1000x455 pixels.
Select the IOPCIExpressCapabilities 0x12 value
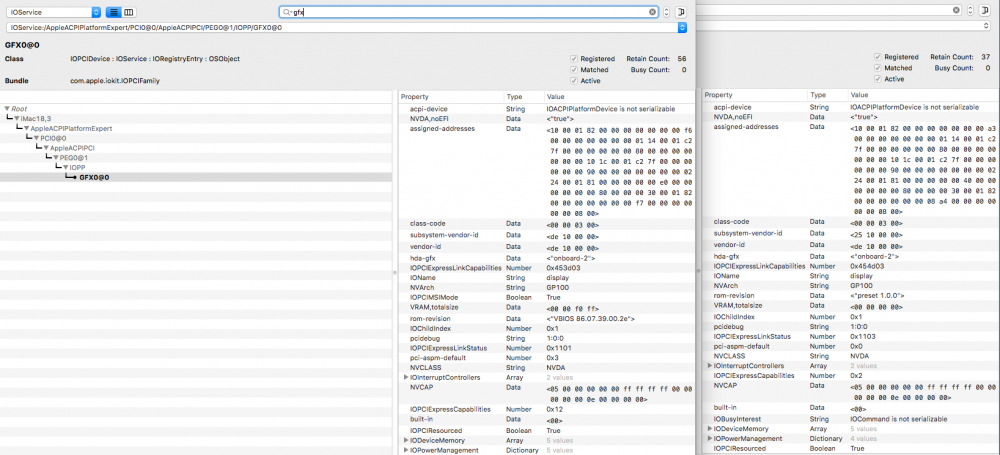tap(554, 409)
